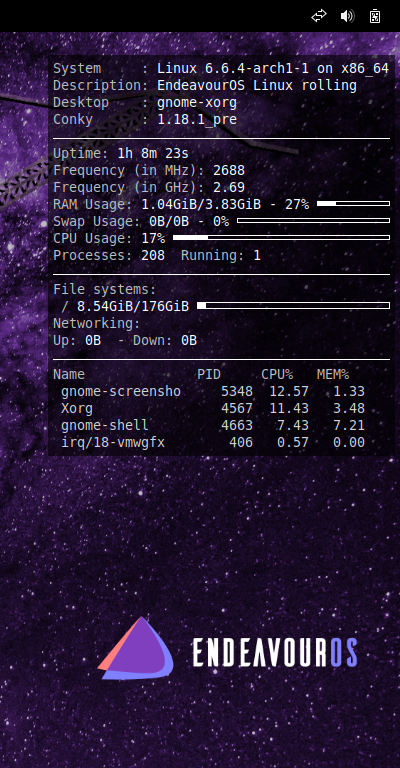Click the RAM usage progress bar
The image size is (400, 768).
click(x=353, y=203)
